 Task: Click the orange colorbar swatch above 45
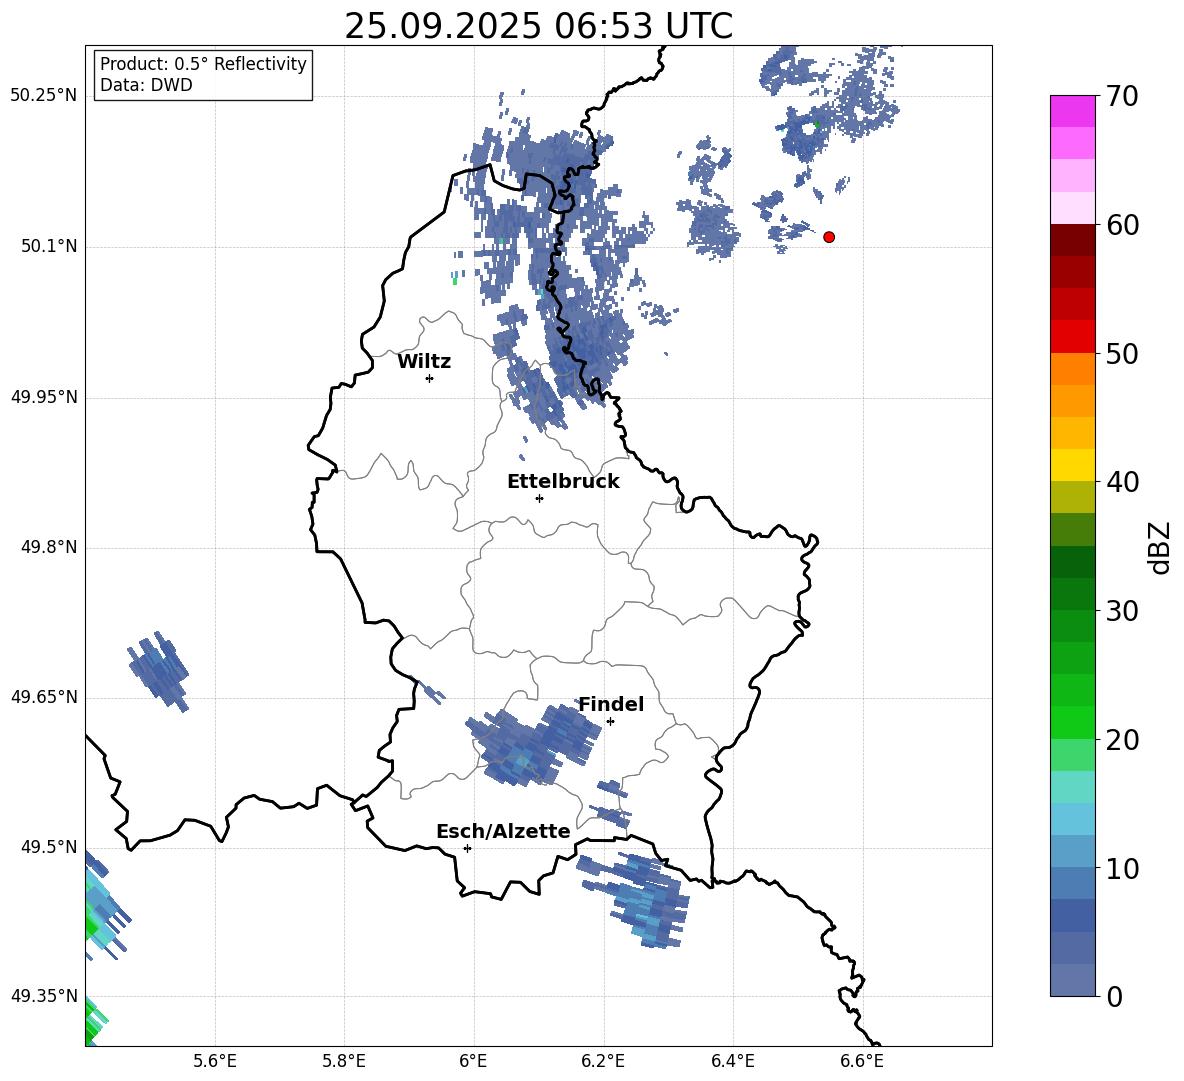tap(1073, 401)
